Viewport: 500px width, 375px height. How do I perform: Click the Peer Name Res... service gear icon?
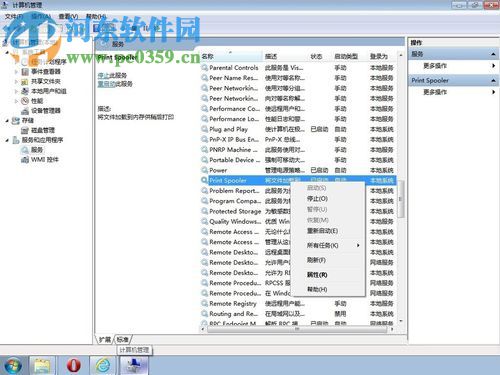(x=204, y=78)
